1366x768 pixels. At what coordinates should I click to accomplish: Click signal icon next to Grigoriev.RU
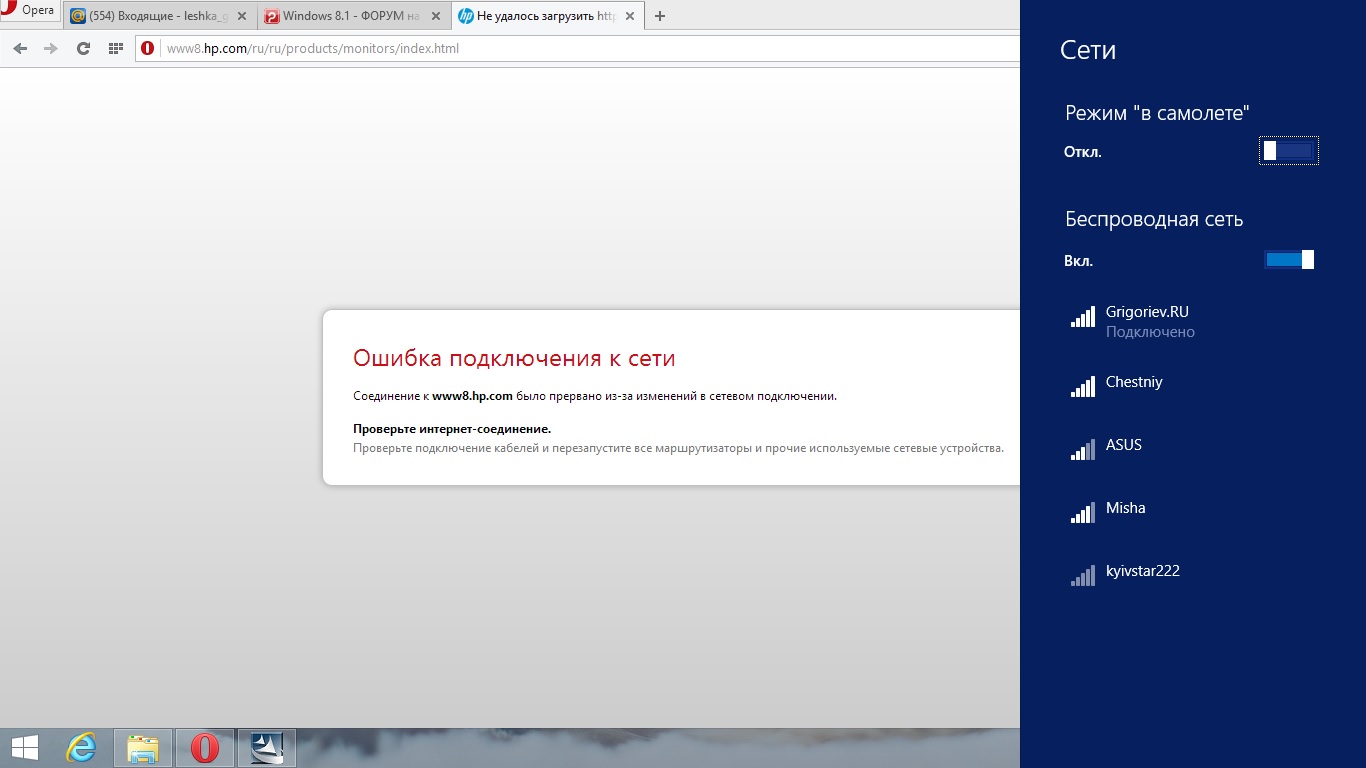coord(1082,318)
